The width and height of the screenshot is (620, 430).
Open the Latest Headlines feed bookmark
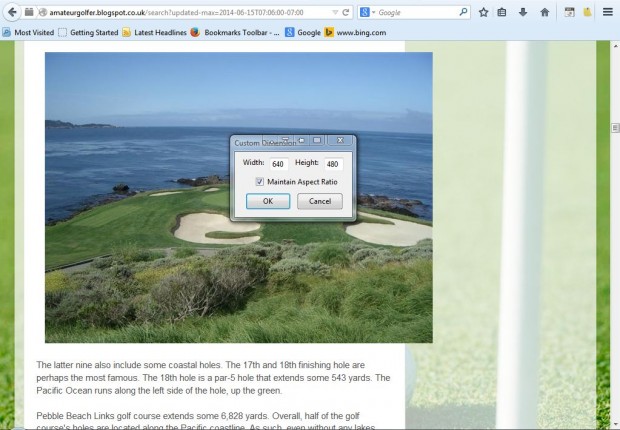tap(154, 33)
